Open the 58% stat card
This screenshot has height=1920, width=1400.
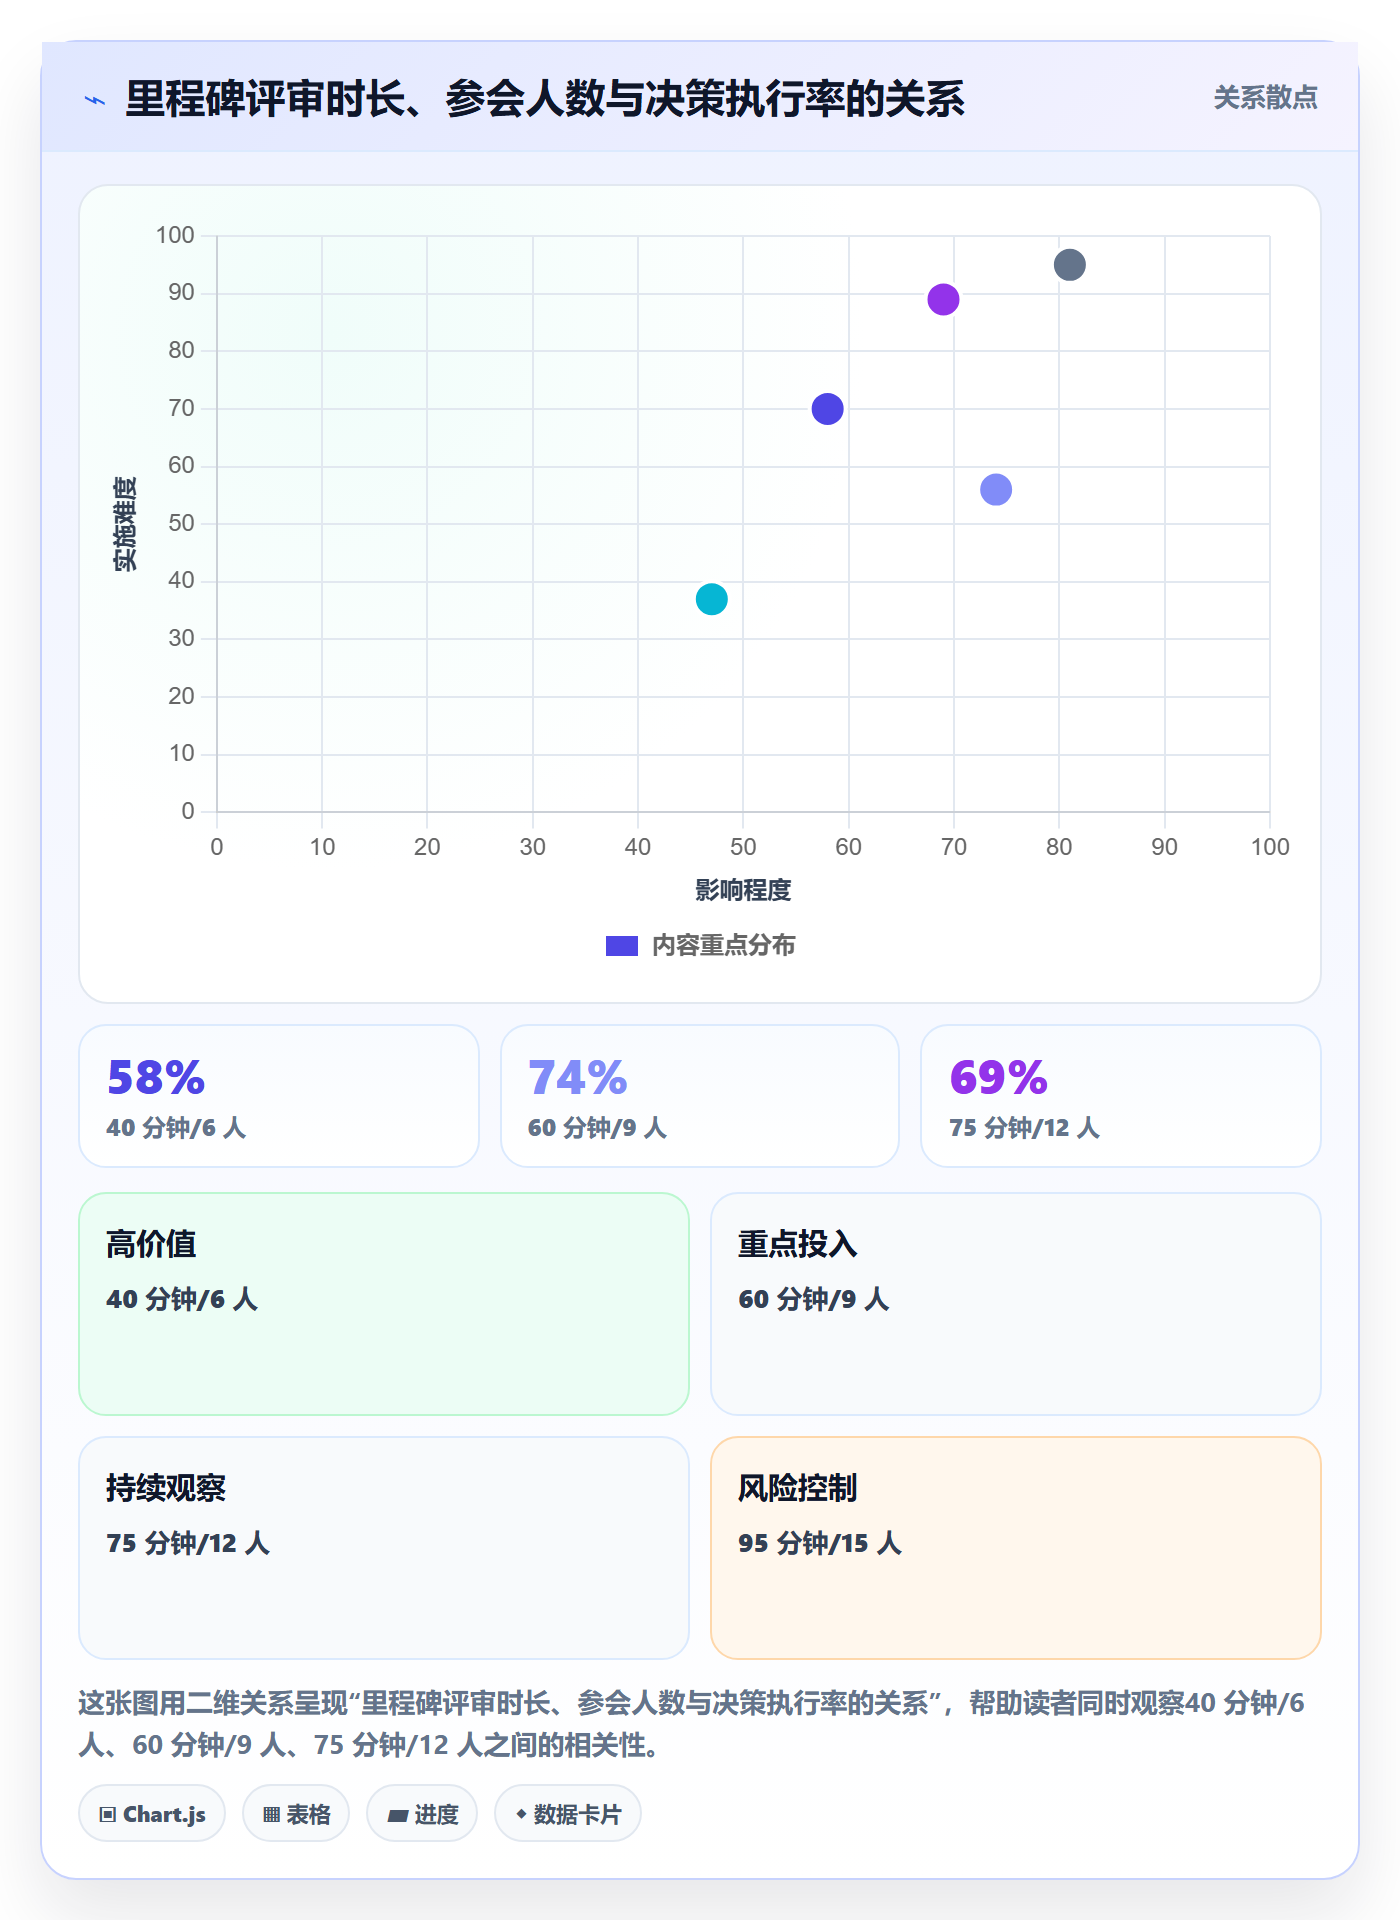click(279, 1096)
